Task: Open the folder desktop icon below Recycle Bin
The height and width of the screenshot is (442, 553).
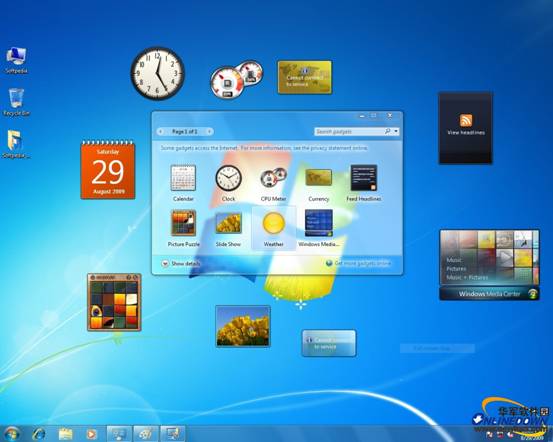Action: click(16, 144)
